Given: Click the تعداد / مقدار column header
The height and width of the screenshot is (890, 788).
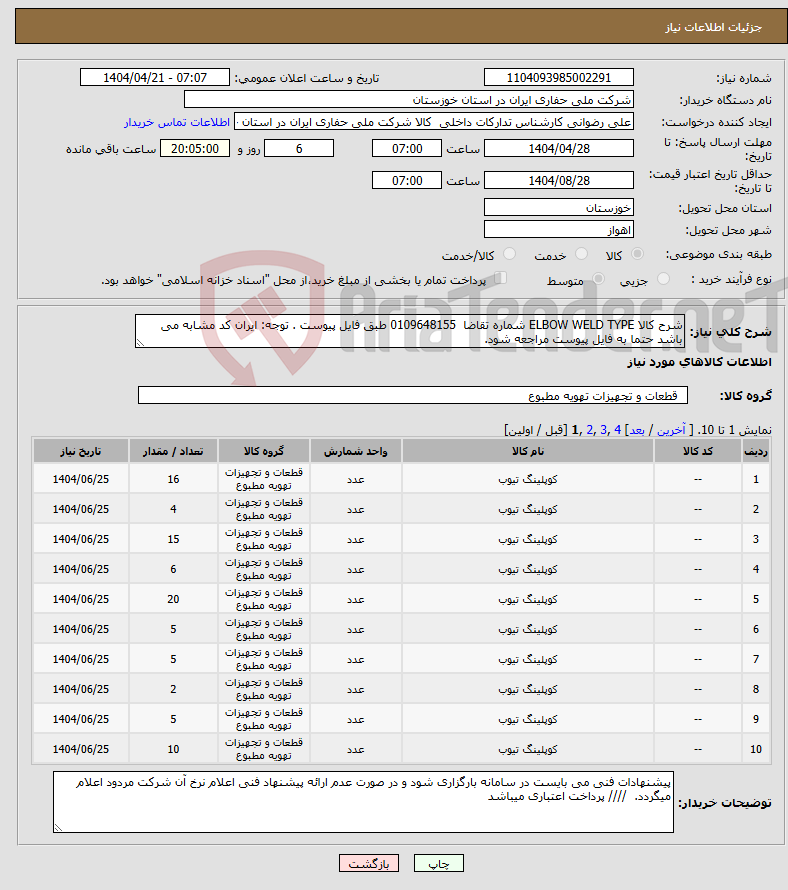Looking at the screenshot, I should coord(173,451).
